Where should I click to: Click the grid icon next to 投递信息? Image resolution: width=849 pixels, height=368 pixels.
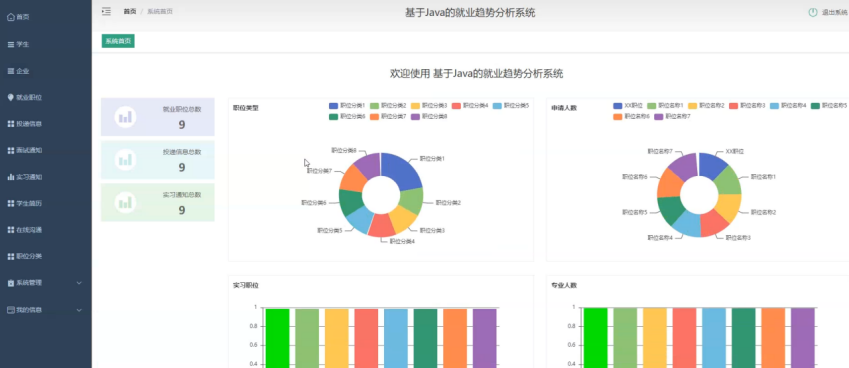click(11, 124)
